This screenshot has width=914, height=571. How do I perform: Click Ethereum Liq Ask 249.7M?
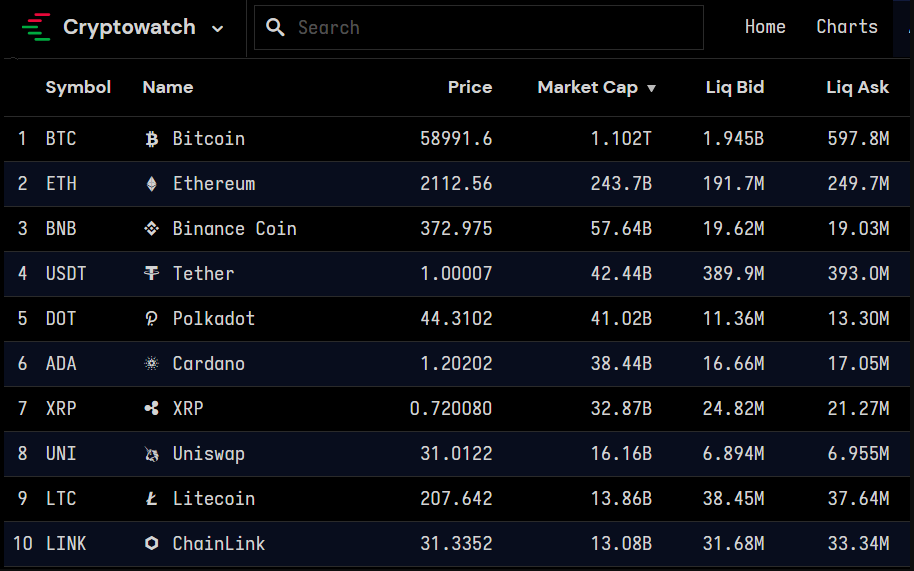[859, 184]
